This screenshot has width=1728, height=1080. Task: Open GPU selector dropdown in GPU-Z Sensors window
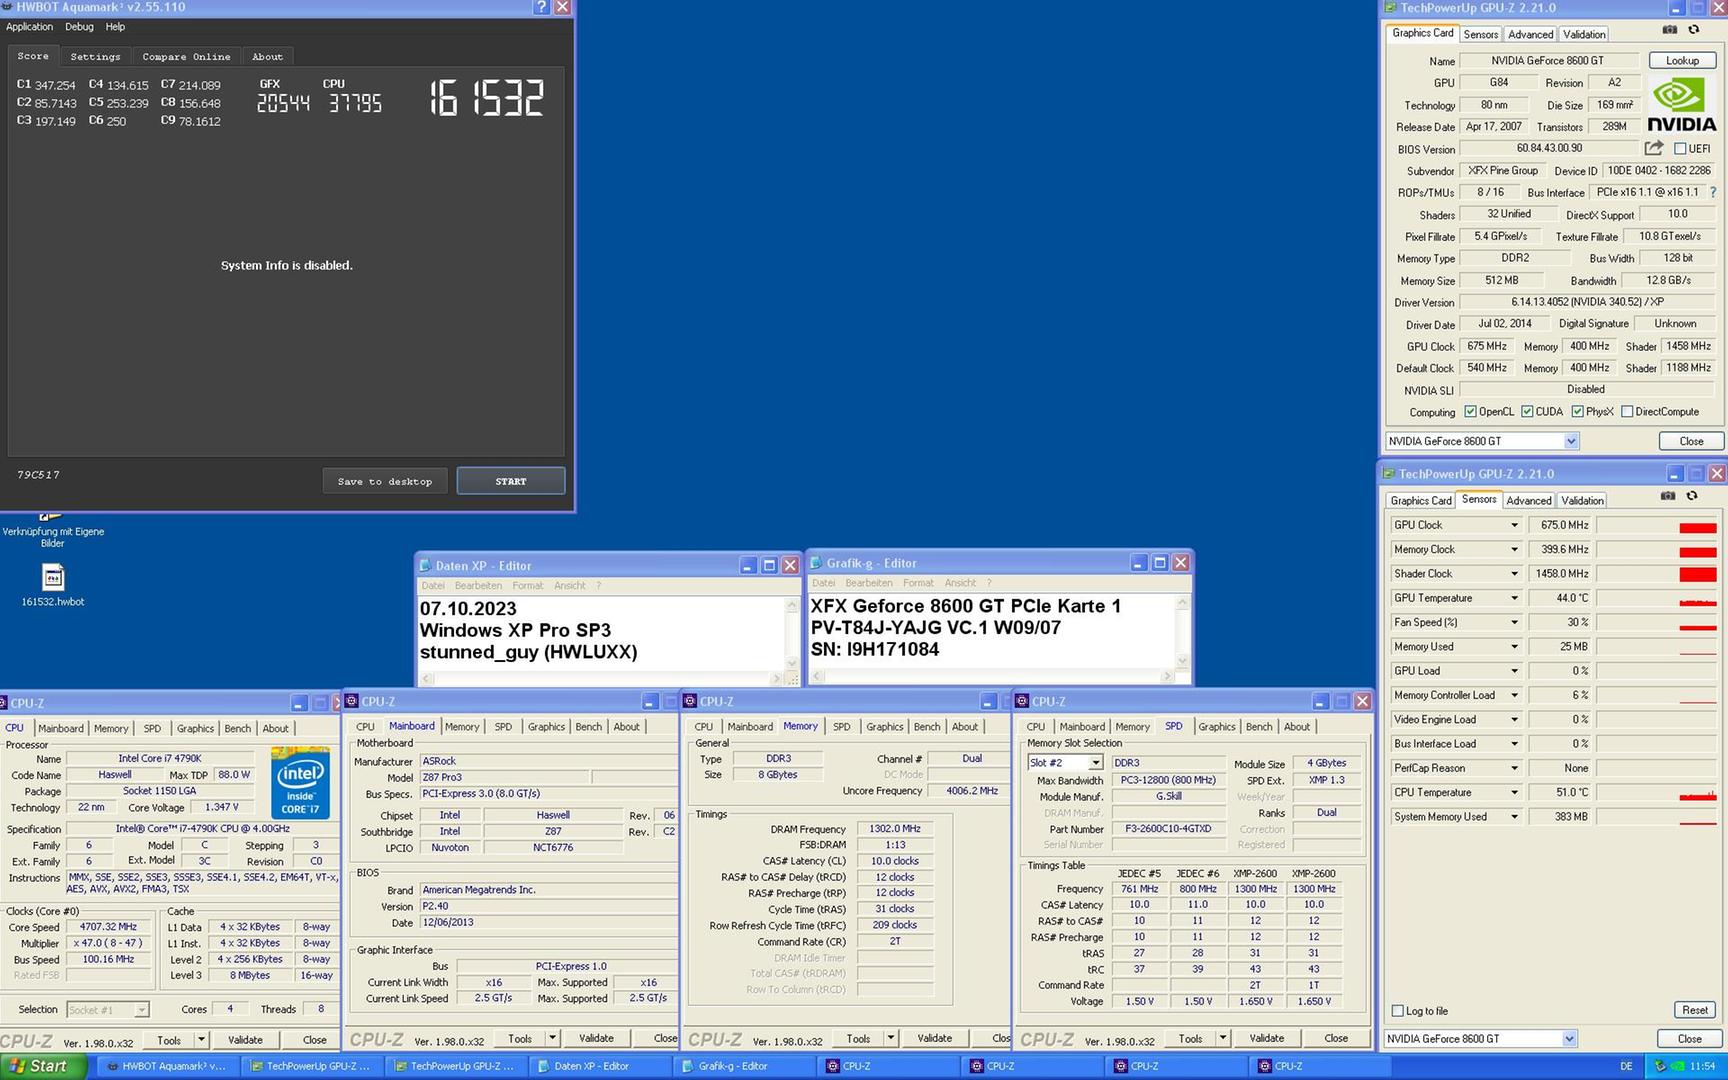click(1569, 1039)
